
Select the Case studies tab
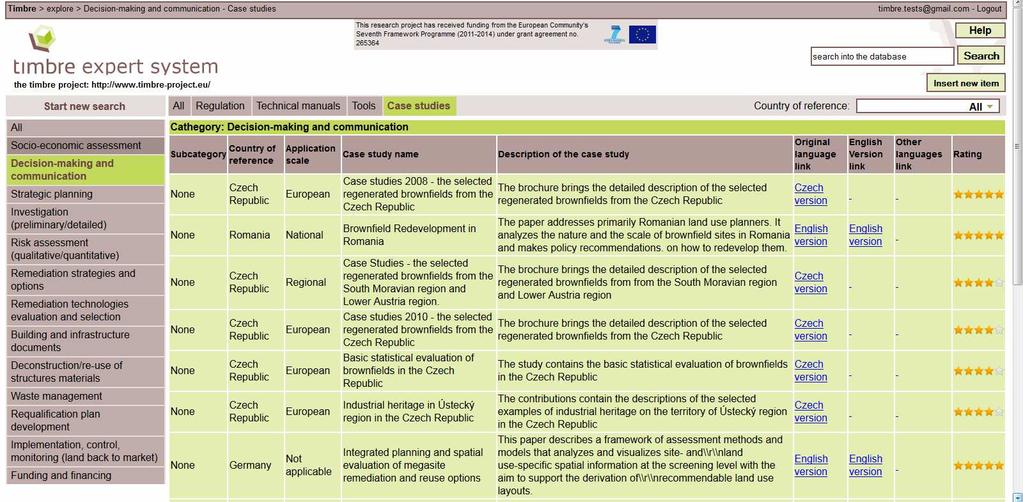click(x=418, y=106)
